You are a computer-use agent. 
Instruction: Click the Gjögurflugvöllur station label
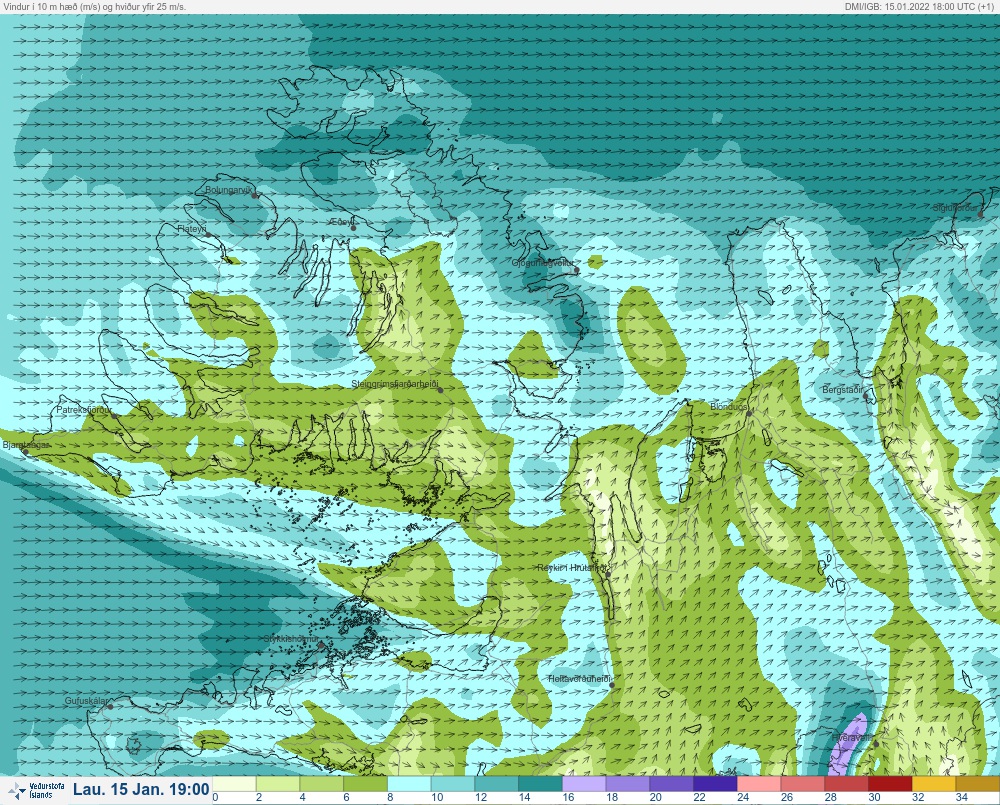(x=543, y=263)
